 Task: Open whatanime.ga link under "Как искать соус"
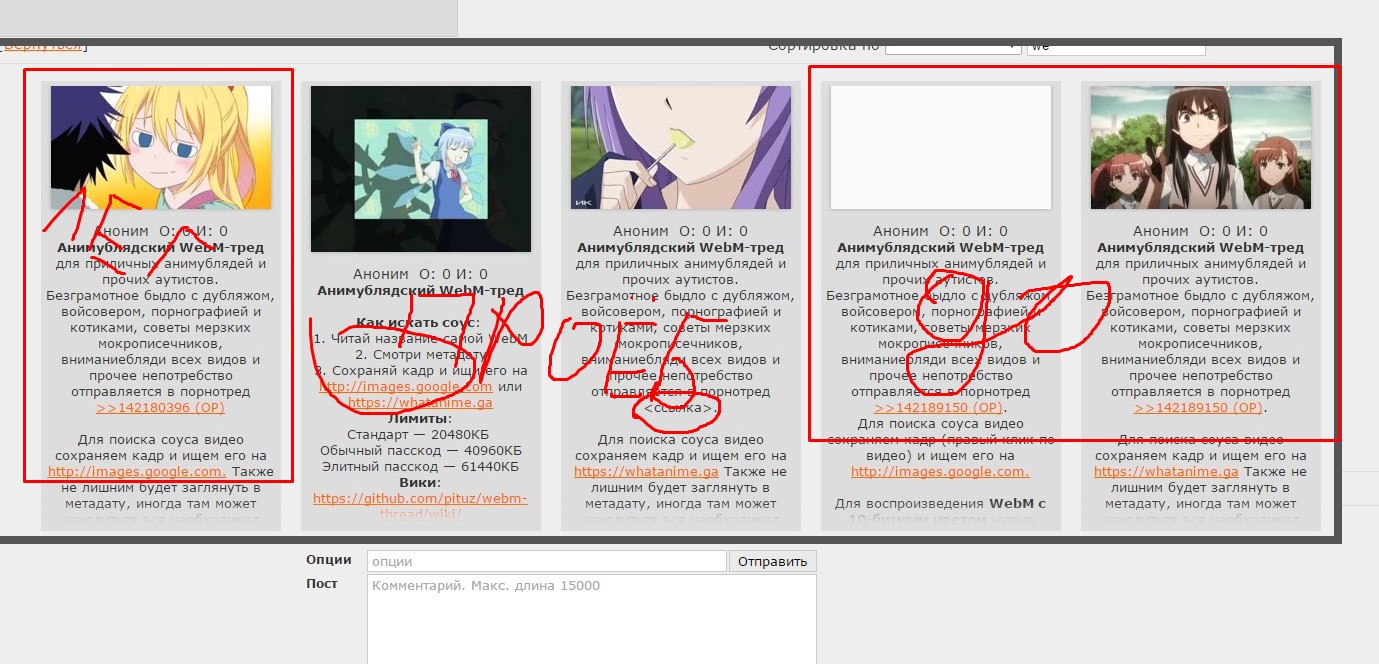click(x=421, y=403)
